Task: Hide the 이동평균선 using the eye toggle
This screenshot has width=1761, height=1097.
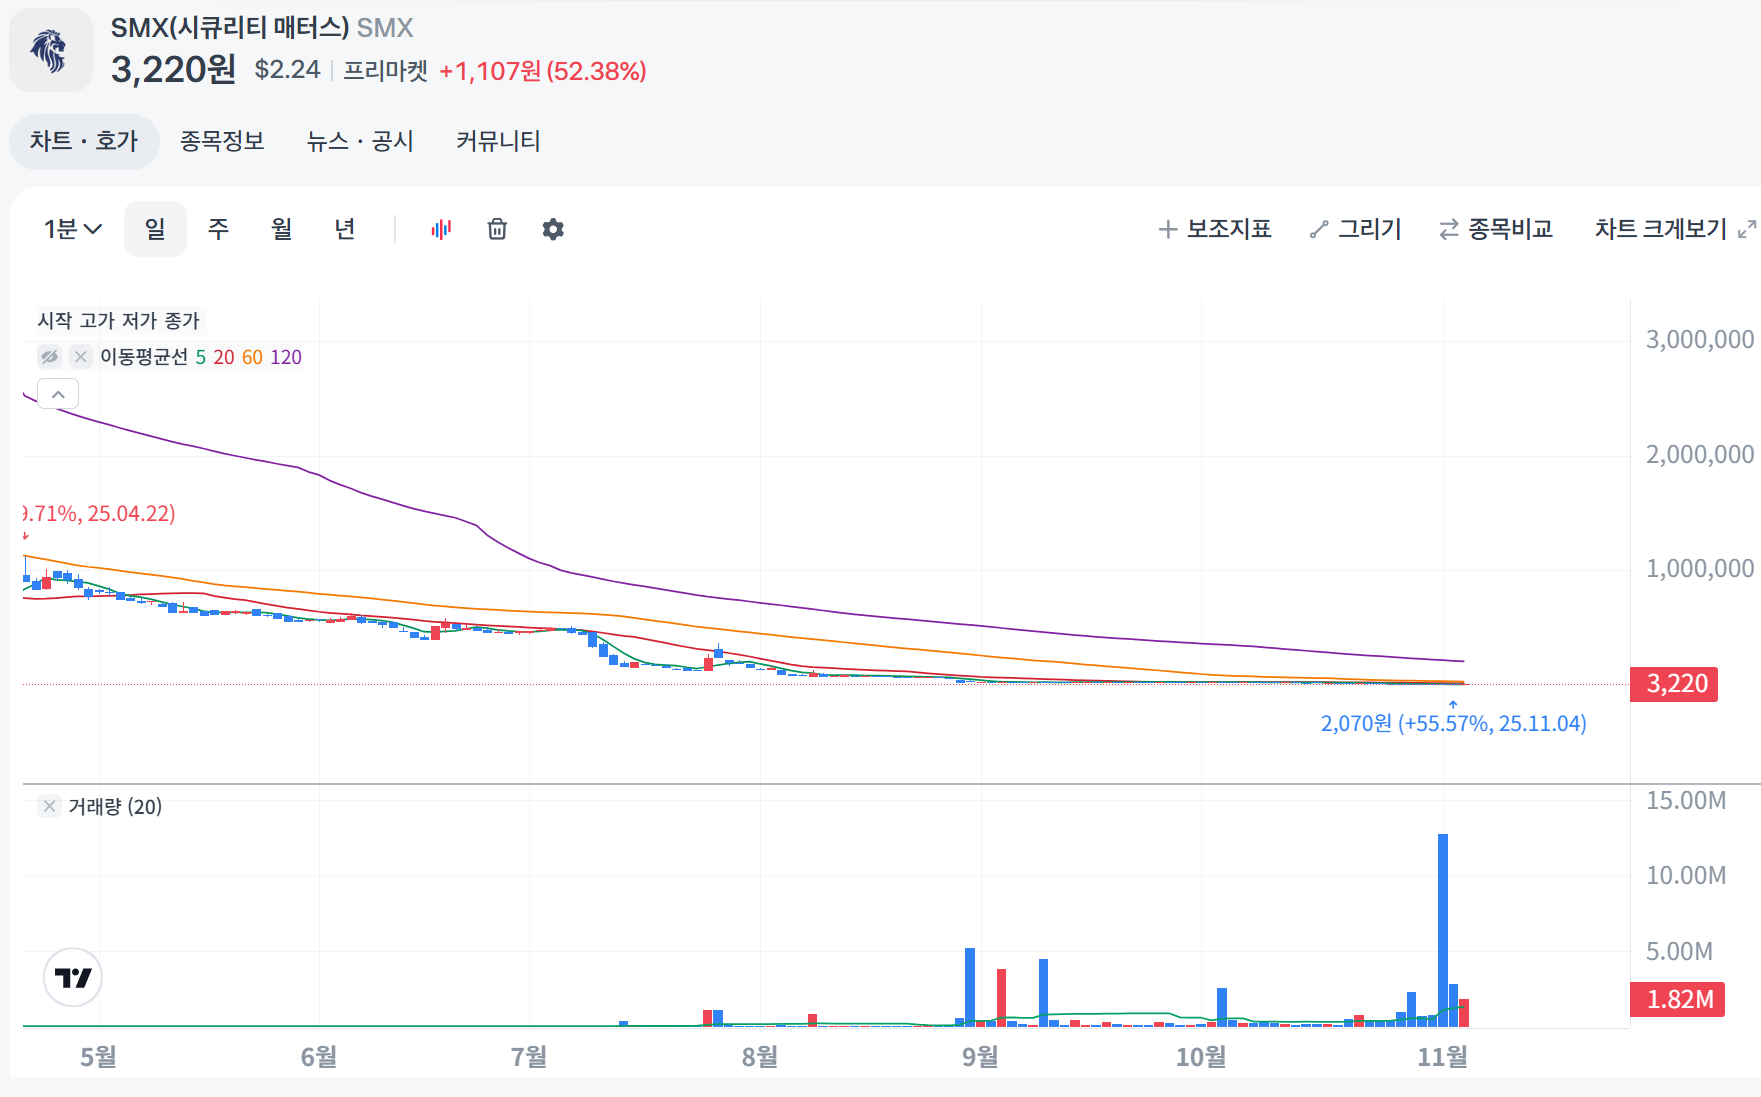Action: pyautogui.click(x=49, y=357)
